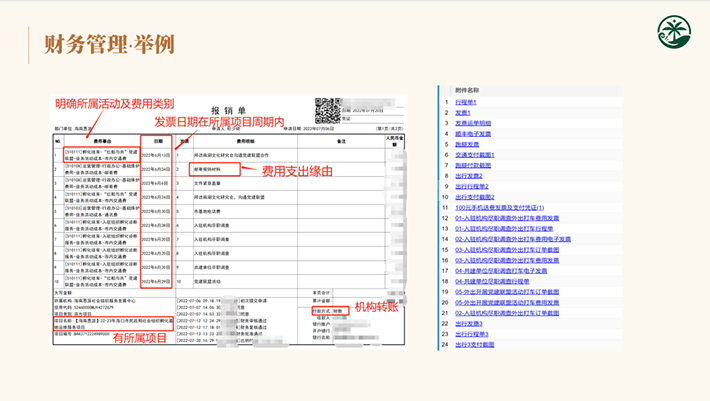Open attachment link 出行行程单3
This screenshot has width=710, height=401.
pyautogui.click(x=472, y=334)
